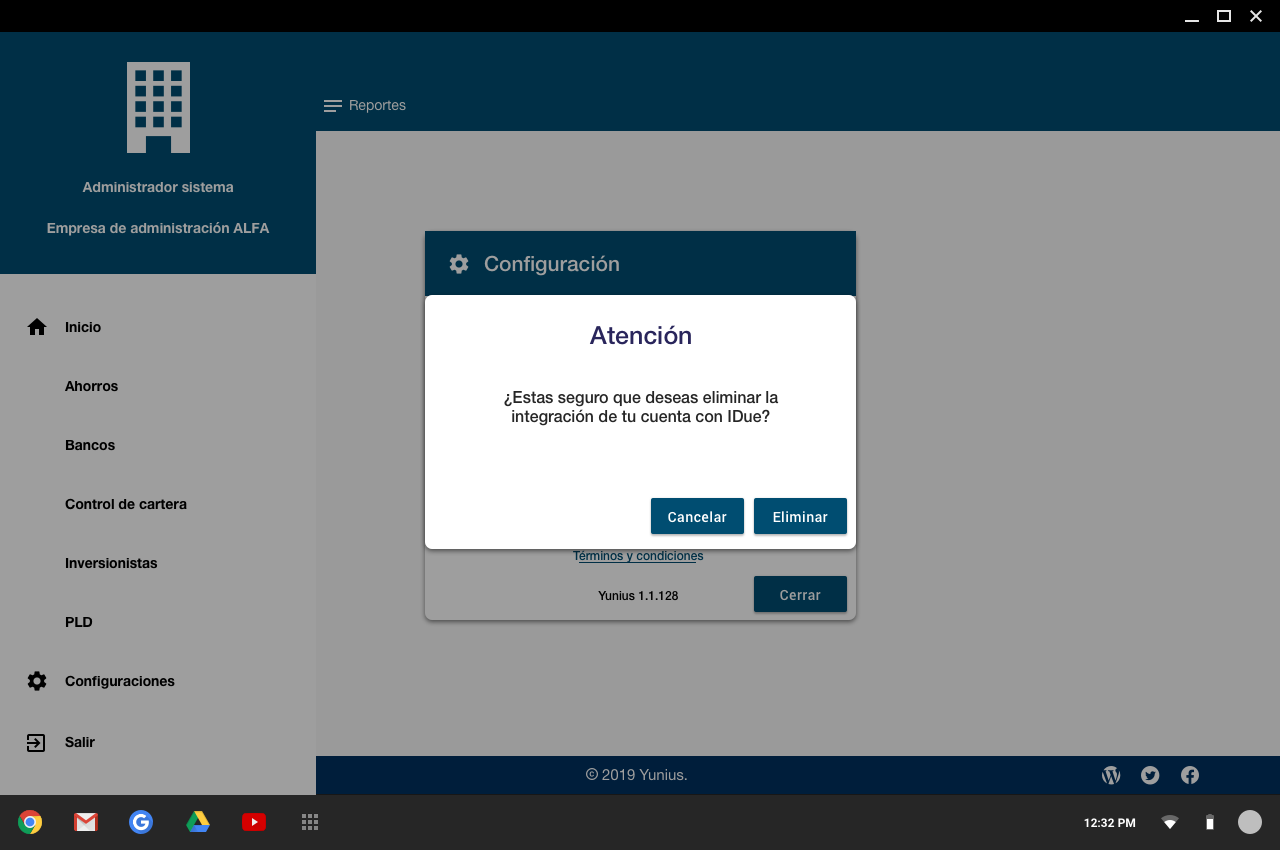Image resolution: width=1280 pixels, height=850 pixels.
Task: Open the app launcher grid on shelf
Action: 310,822
